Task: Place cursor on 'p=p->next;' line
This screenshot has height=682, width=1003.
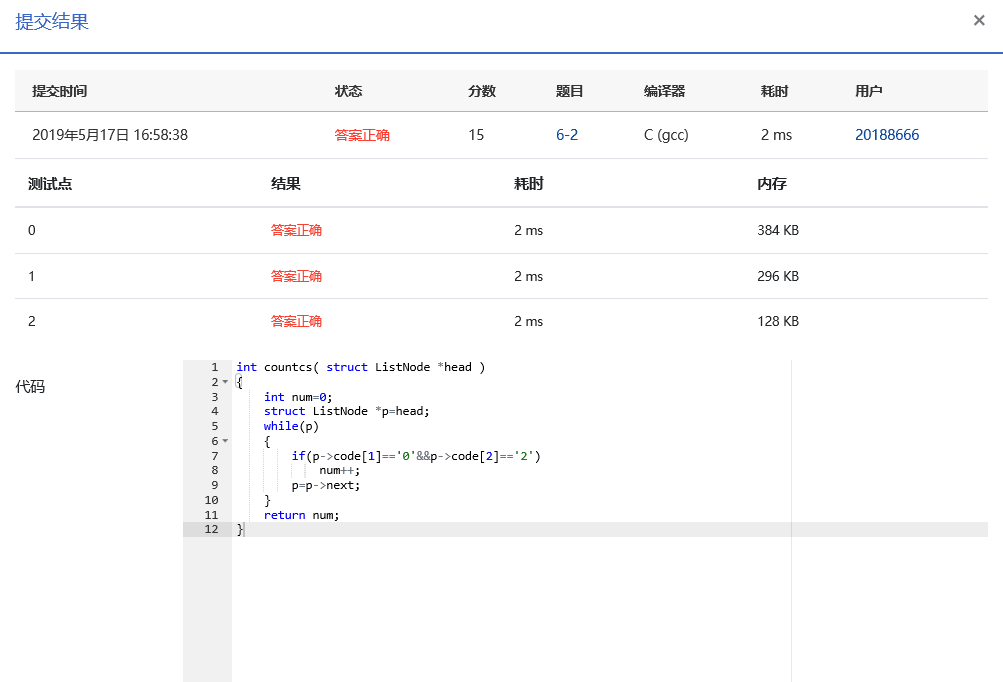Action: (x=326, y=485)
